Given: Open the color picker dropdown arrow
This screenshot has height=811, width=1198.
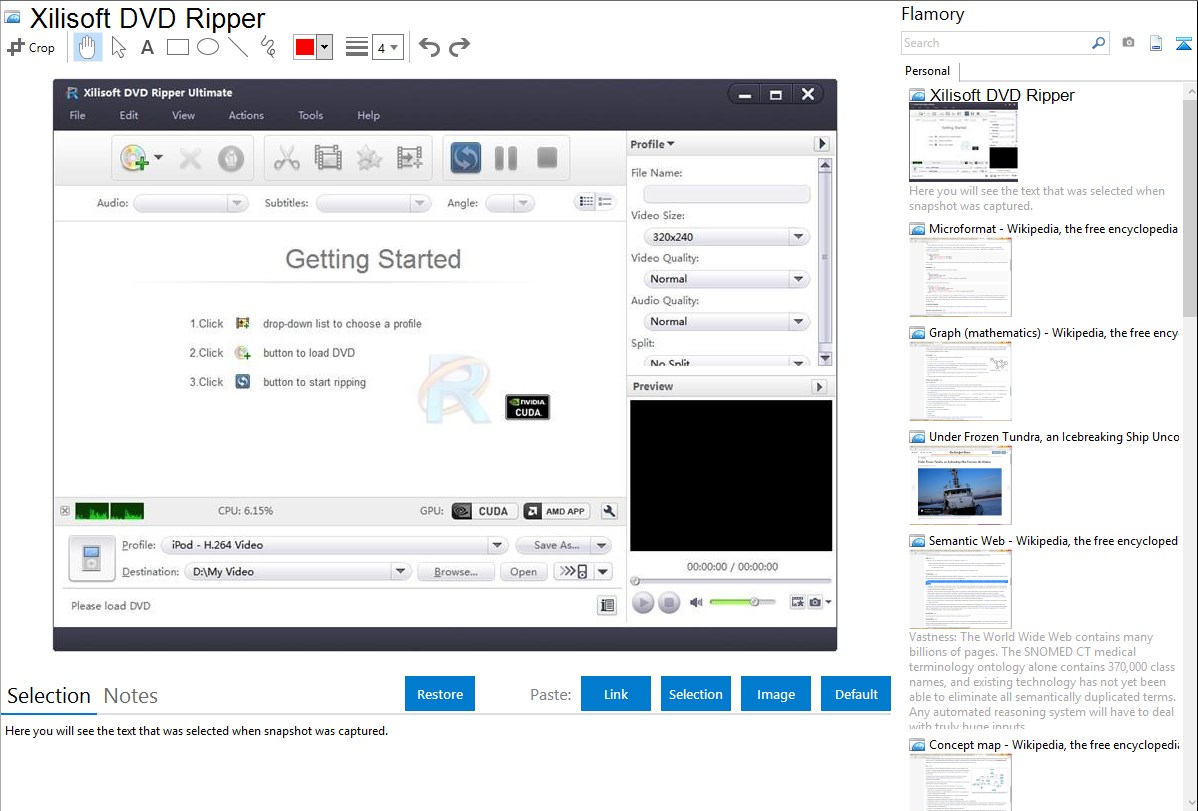Looking at the screenshot, I should click(324, 47).
